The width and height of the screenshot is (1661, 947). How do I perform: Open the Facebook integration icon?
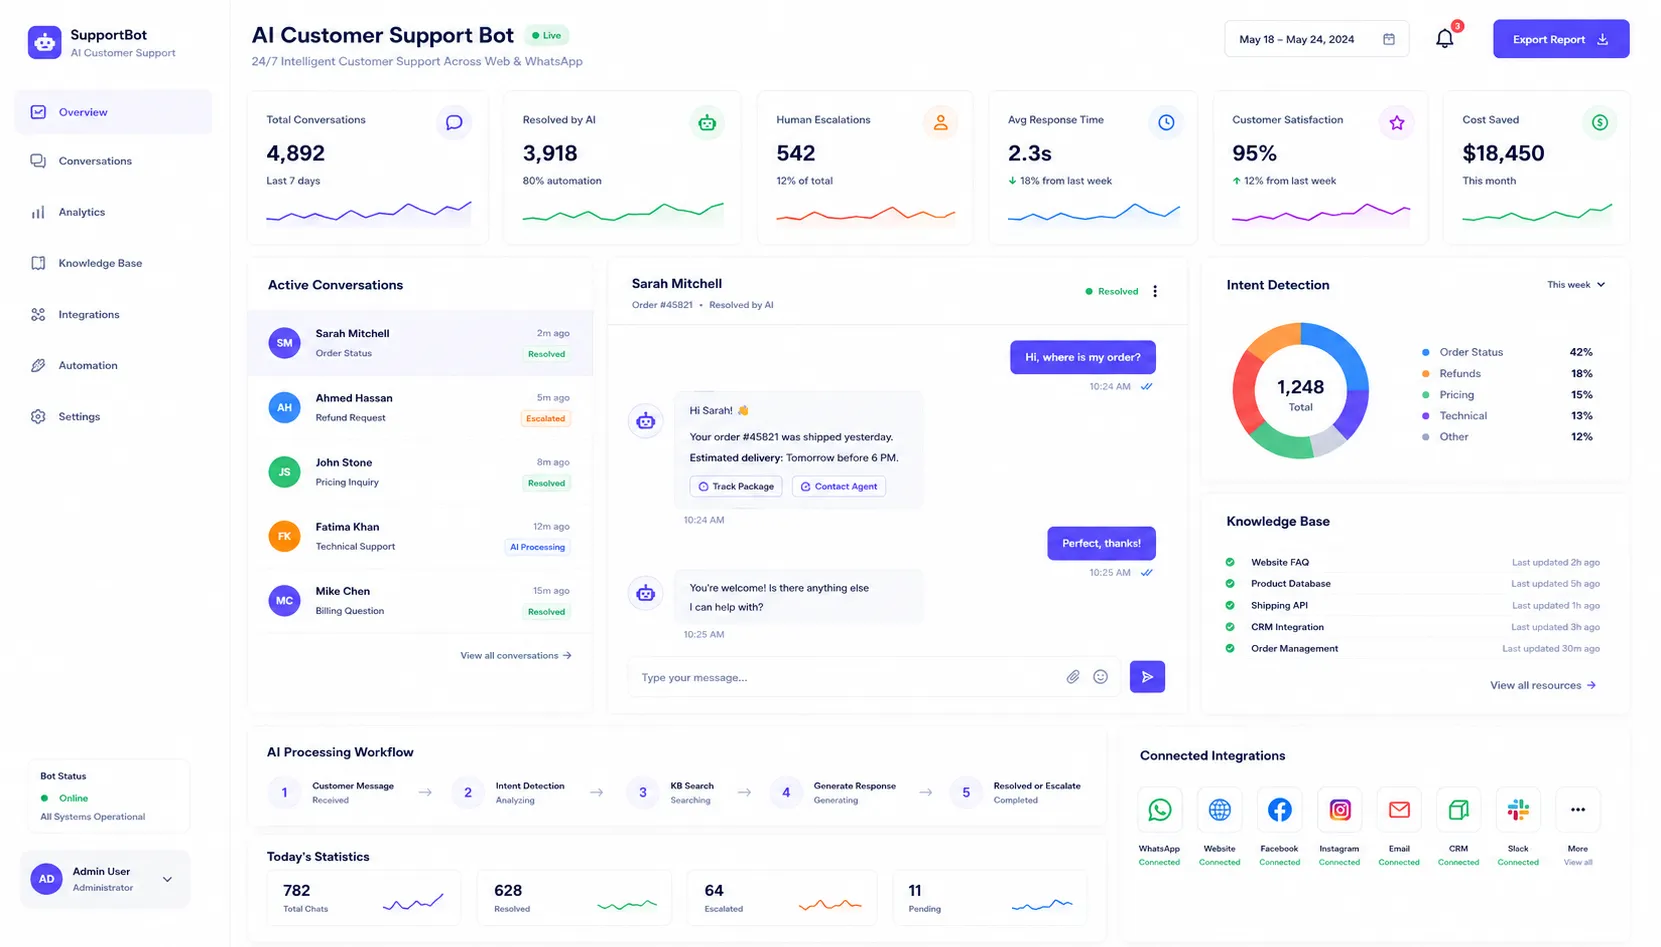[1279, 810]
